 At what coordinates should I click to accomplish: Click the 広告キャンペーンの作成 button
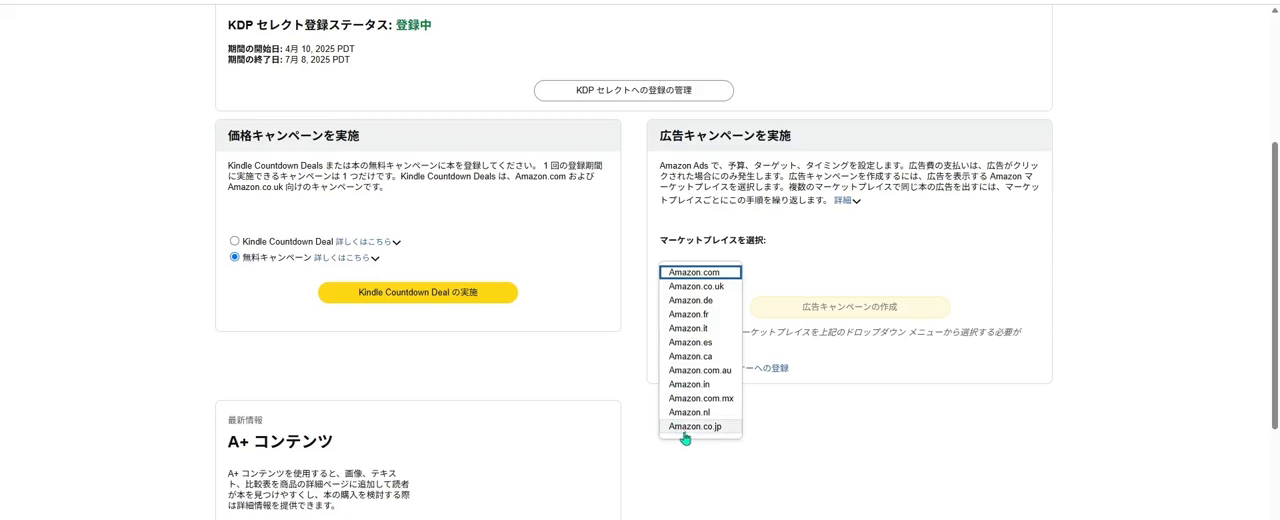coord(850,307)
